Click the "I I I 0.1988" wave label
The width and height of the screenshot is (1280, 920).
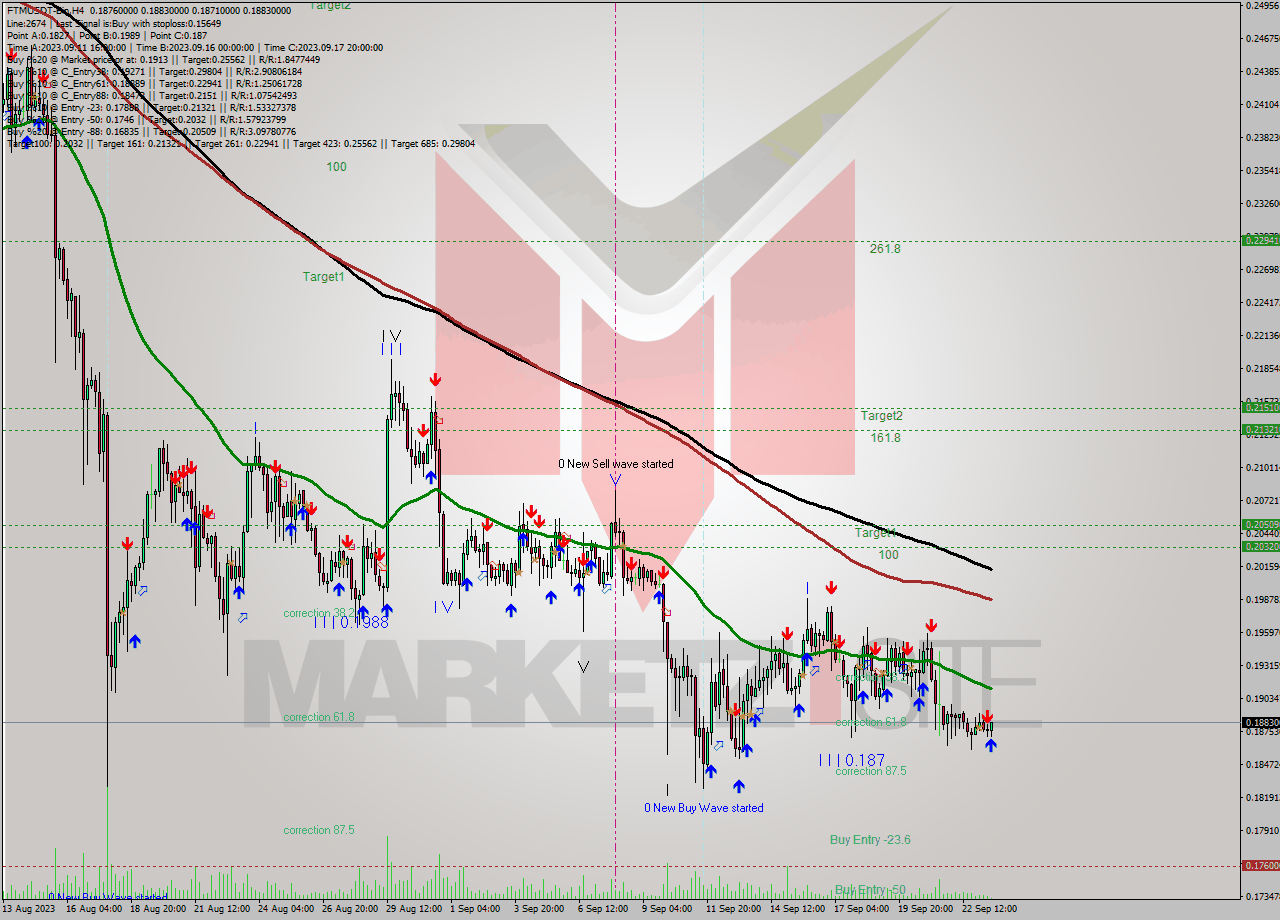tap(351, 622)
